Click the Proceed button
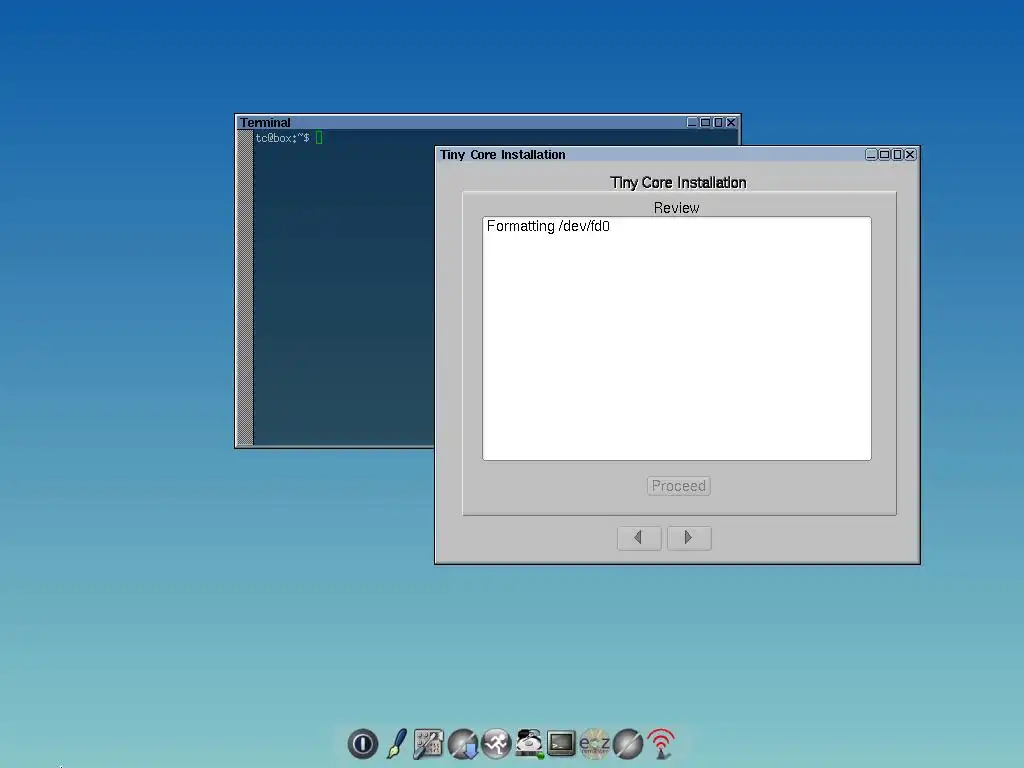This screenshot has width=1024, height=768. tap(679, 486)
